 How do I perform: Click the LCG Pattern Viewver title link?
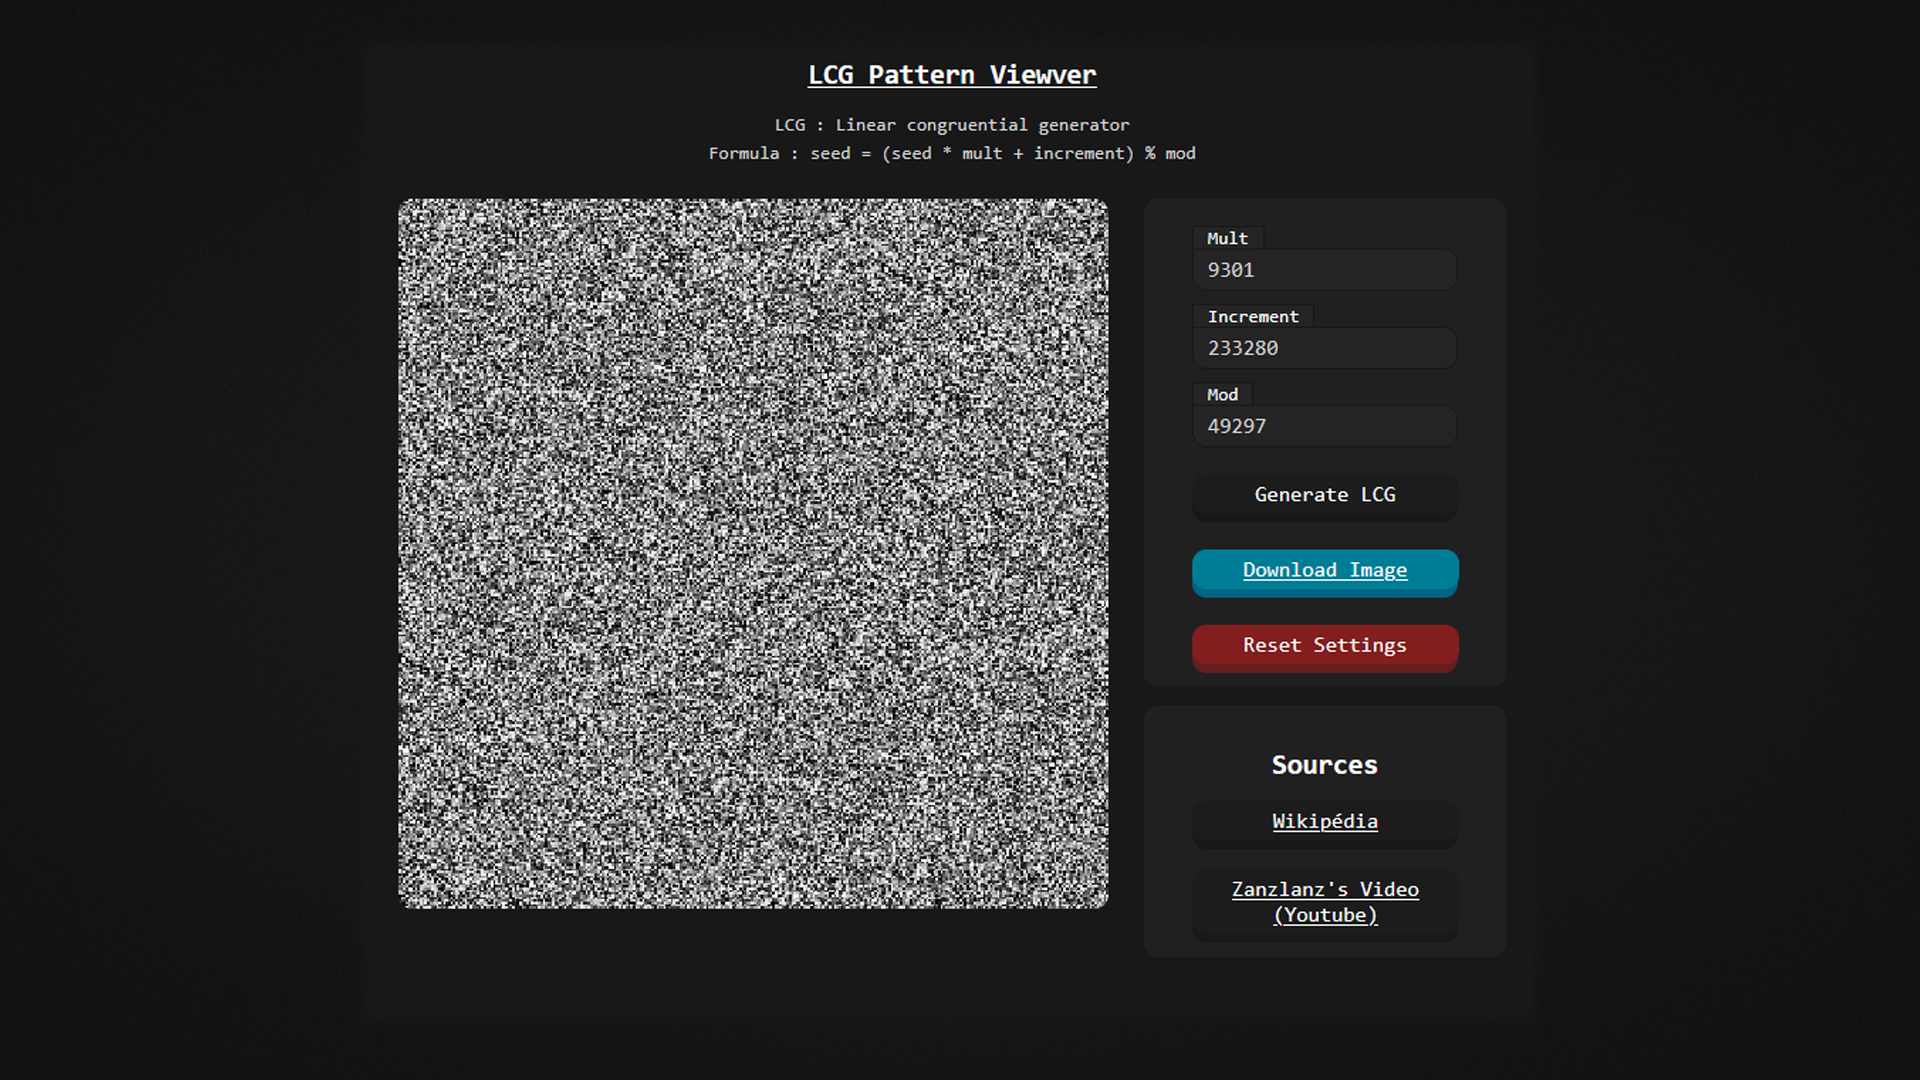(x=951, y=75)
